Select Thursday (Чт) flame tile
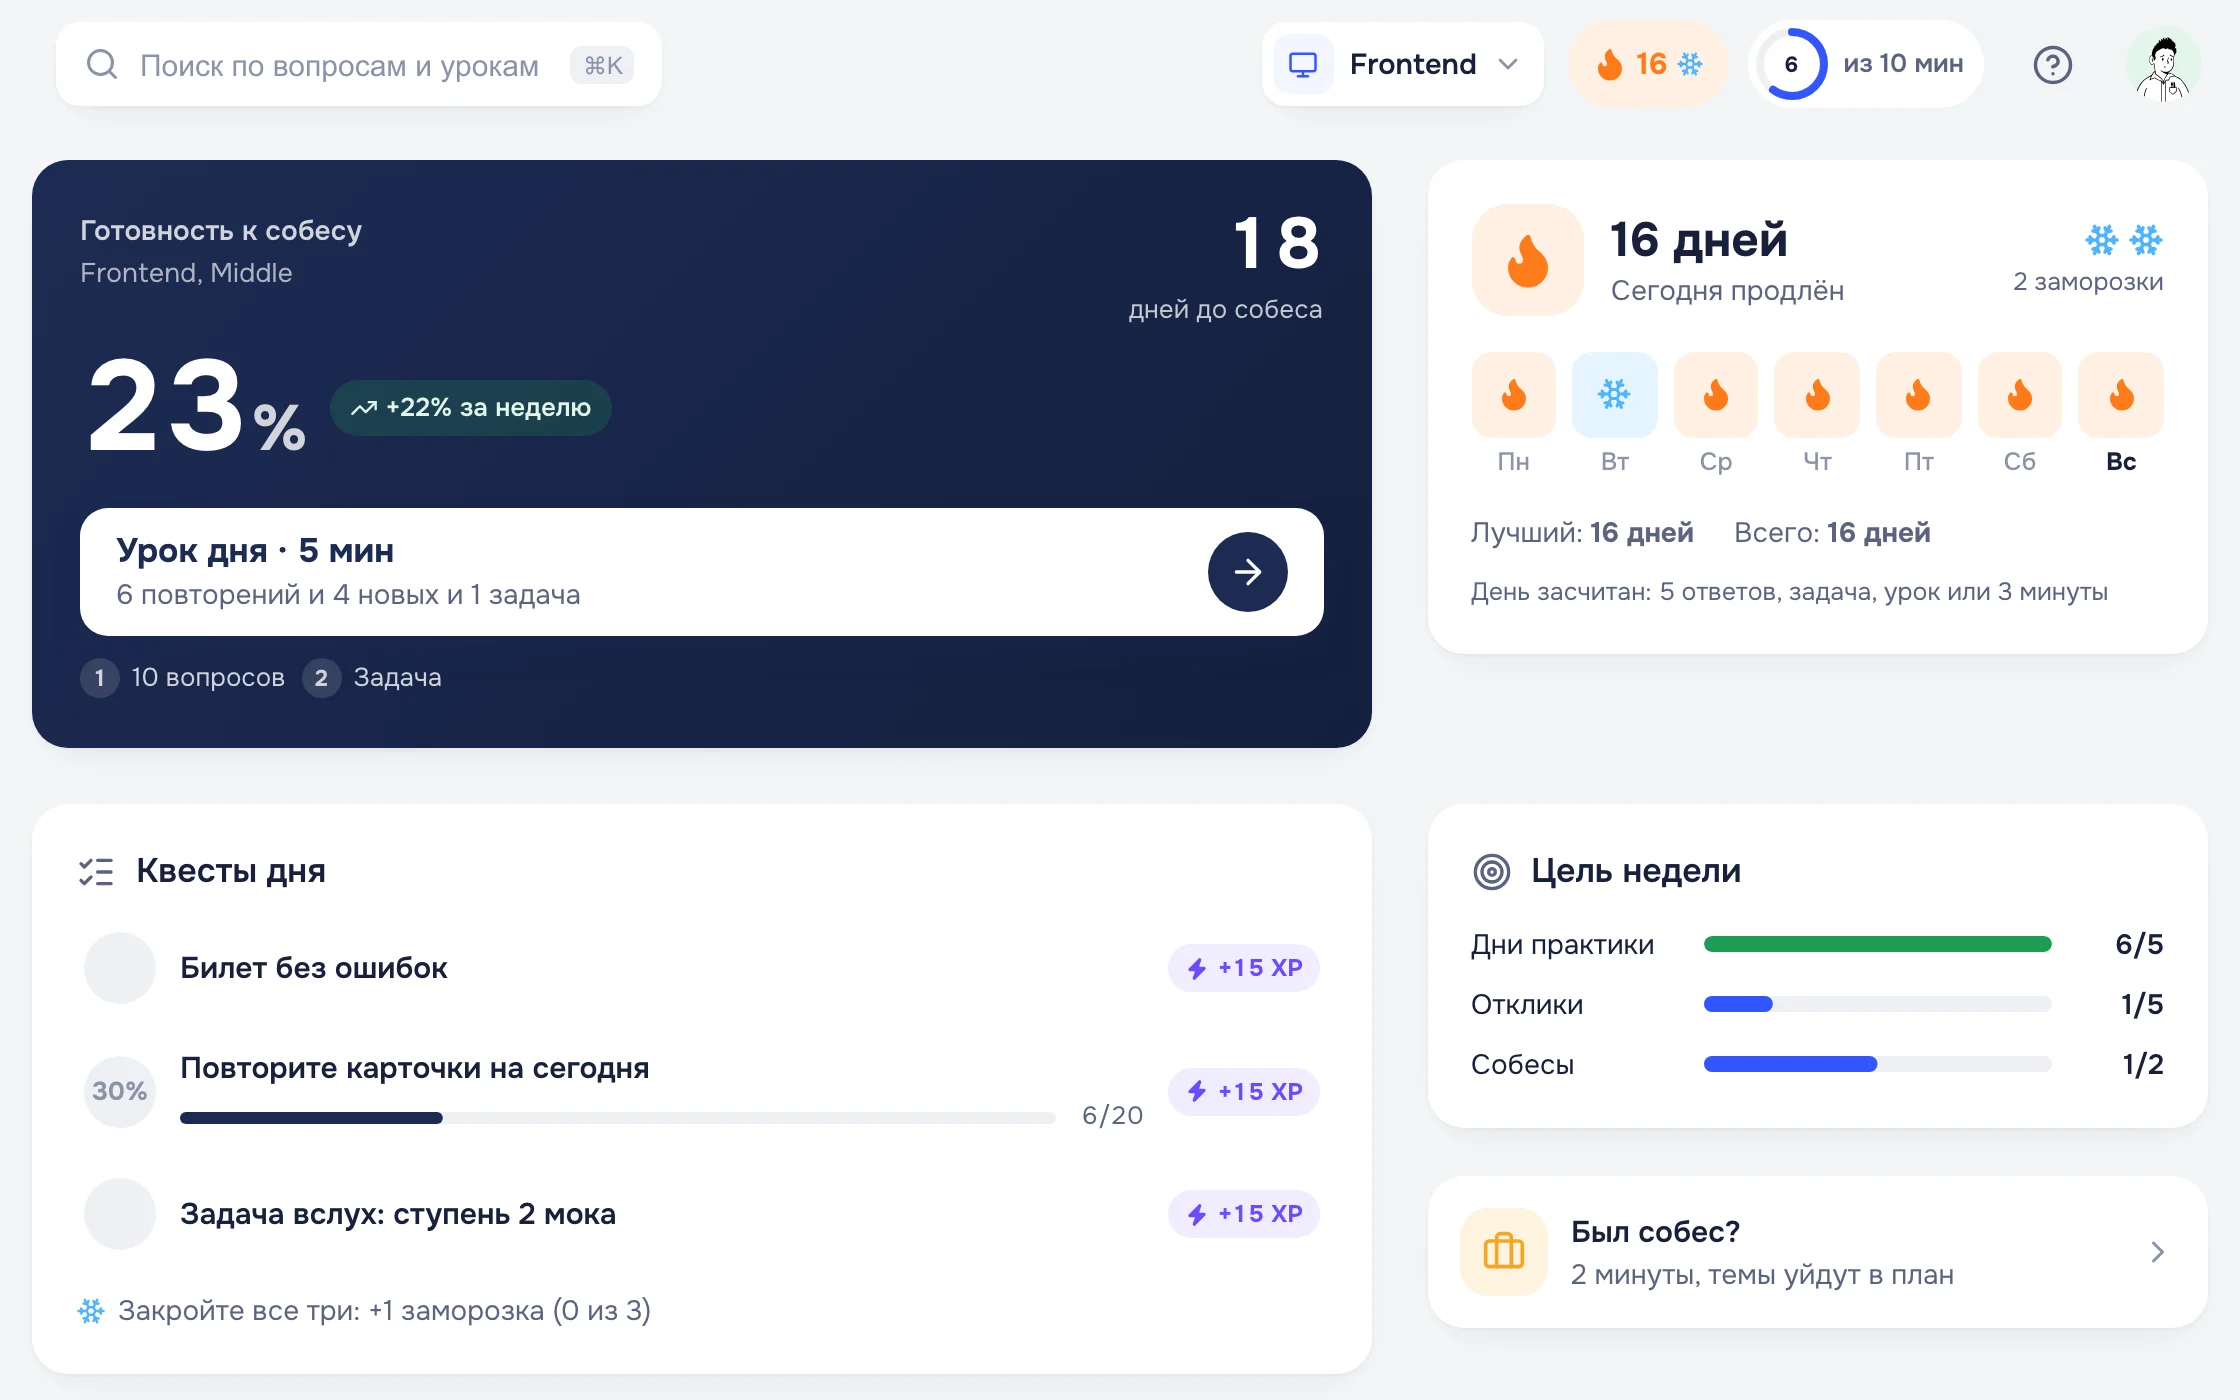The image size is (2240, 1400). (x=1817, y=395)
